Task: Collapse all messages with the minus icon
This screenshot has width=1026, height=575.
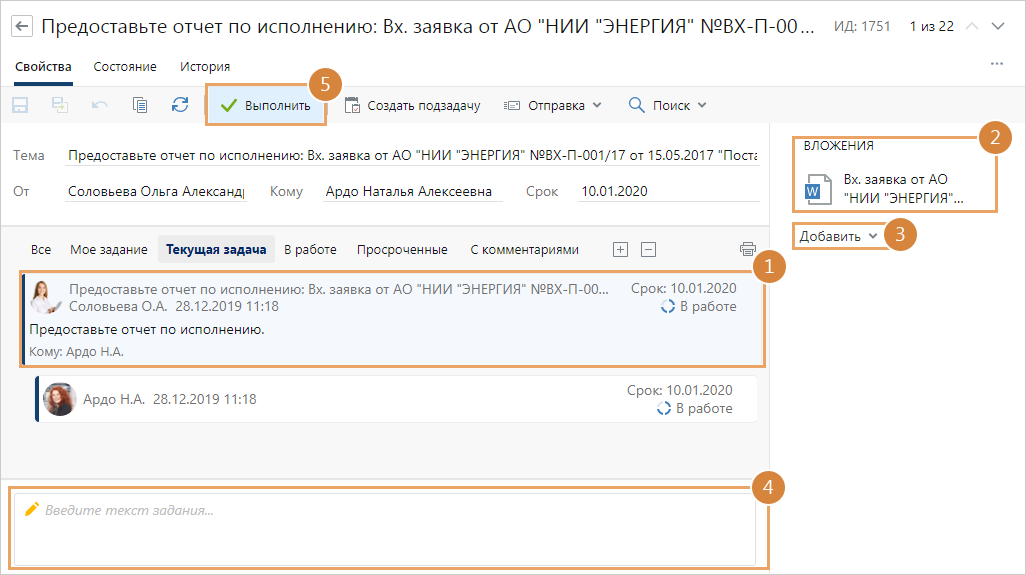Action: pos(648,249)
